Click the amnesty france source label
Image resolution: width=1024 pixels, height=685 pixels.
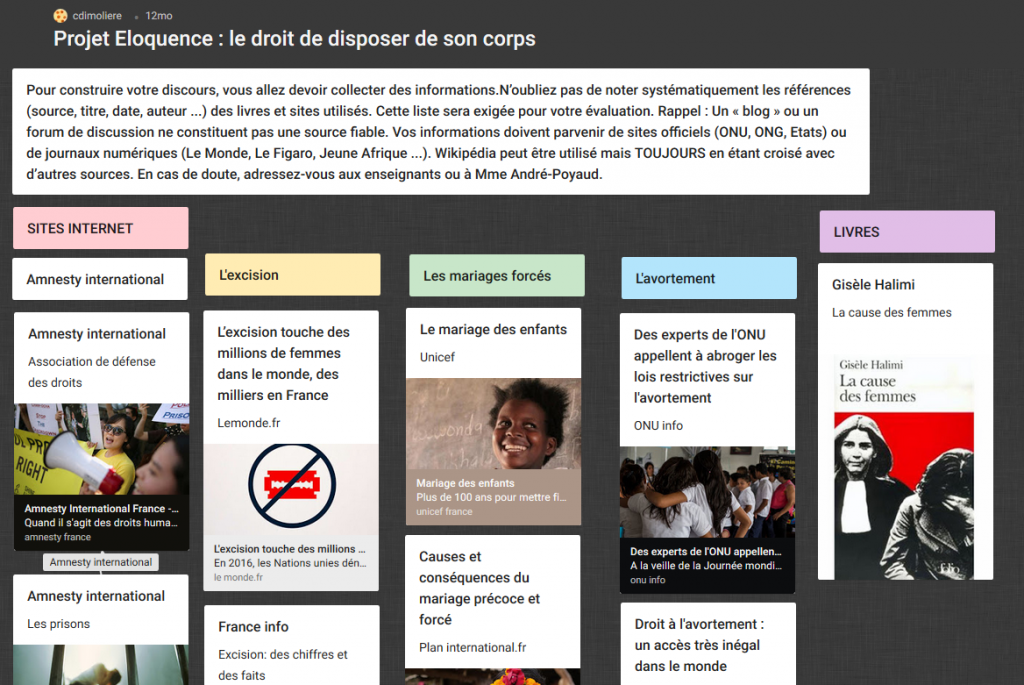57,537
